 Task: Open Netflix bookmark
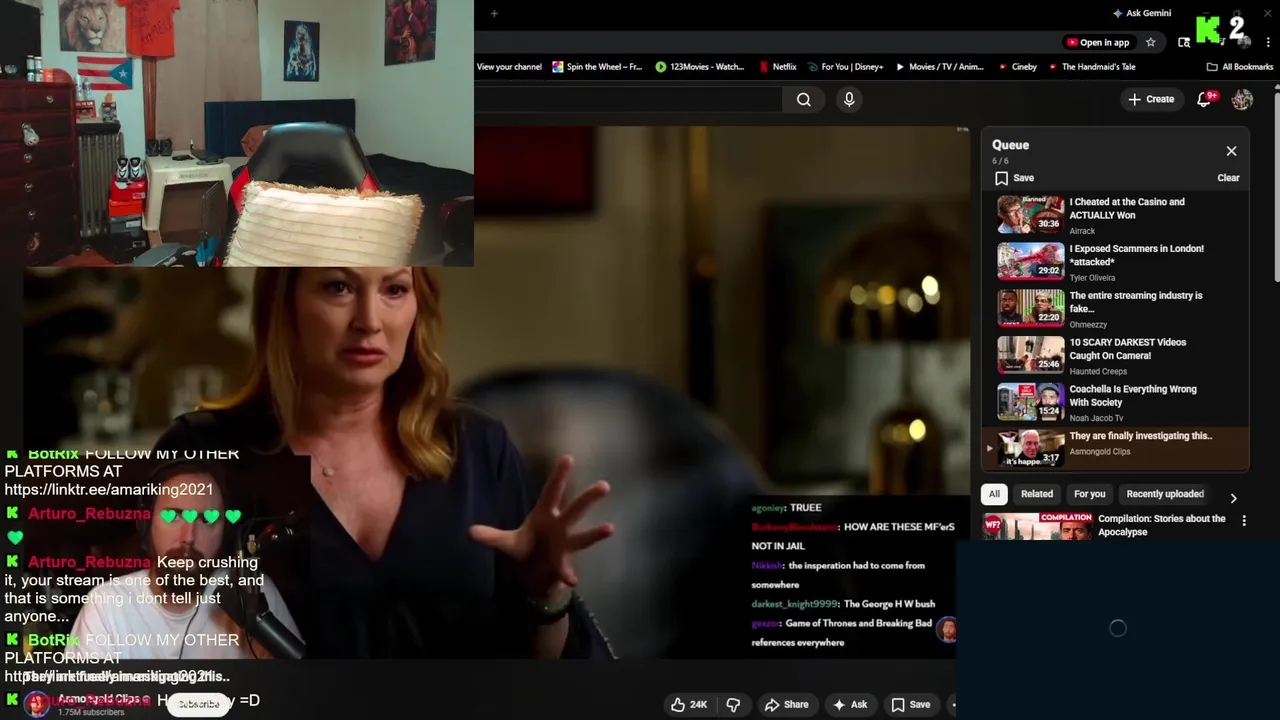(777, 67)
